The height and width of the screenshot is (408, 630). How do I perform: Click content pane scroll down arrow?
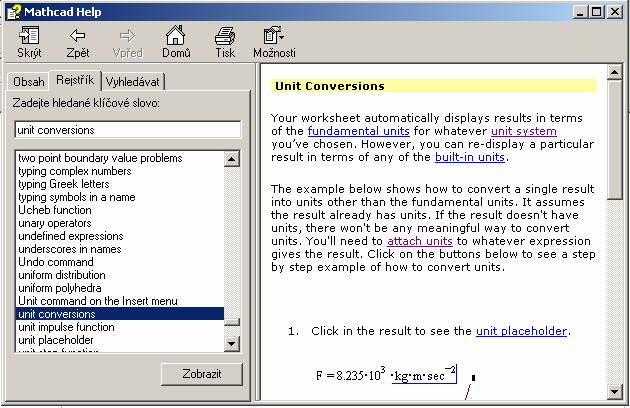pyautogui.click(x=614, y=392)
